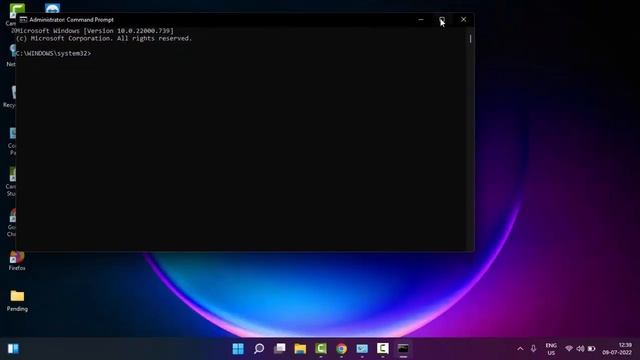Launch File Explorer from taskbar
The width and height of the screenshot is (640, 360).
pyautogui.click(x=300, y=349)
